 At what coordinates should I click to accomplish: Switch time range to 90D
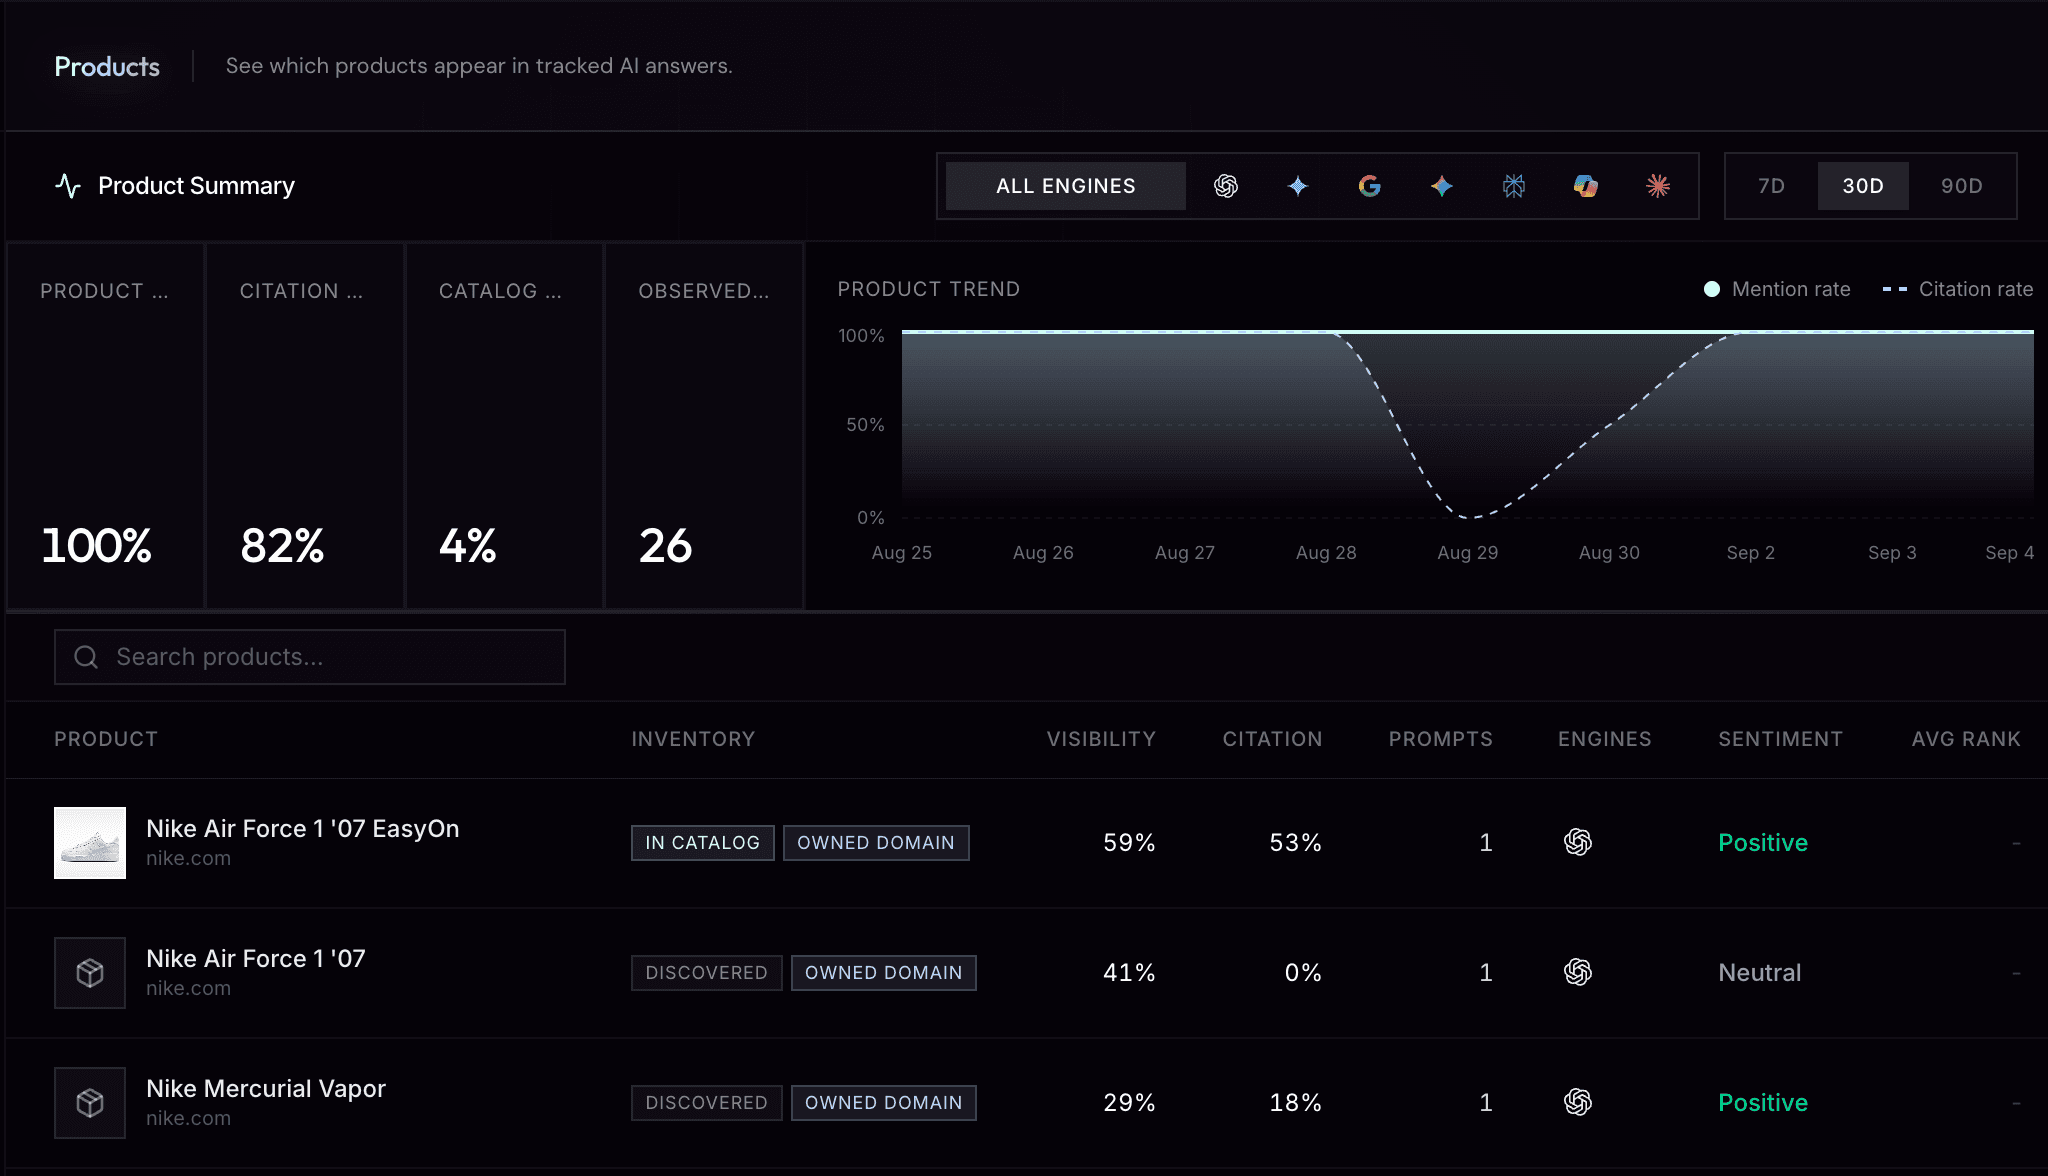pos(1962,186)
